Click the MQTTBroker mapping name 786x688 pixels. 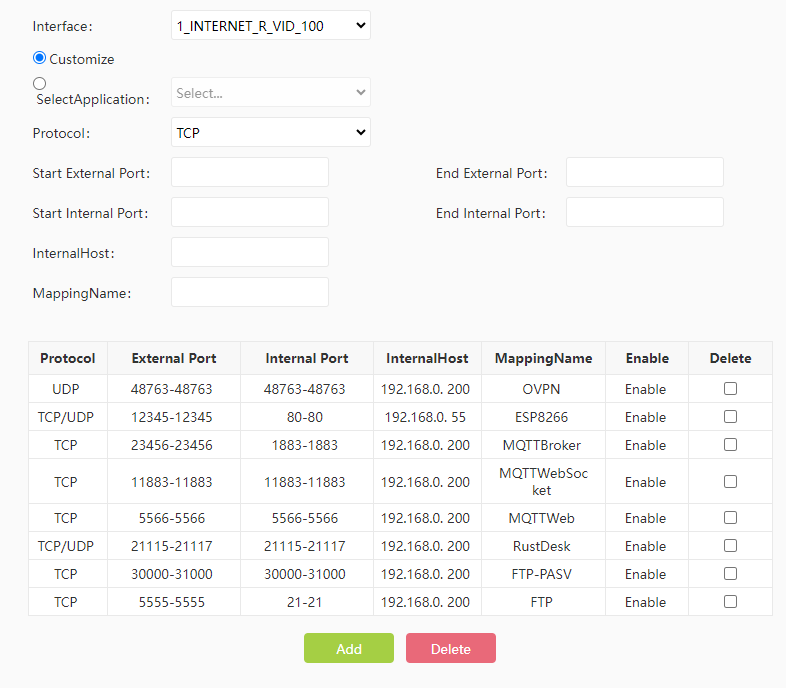point(541,445)
